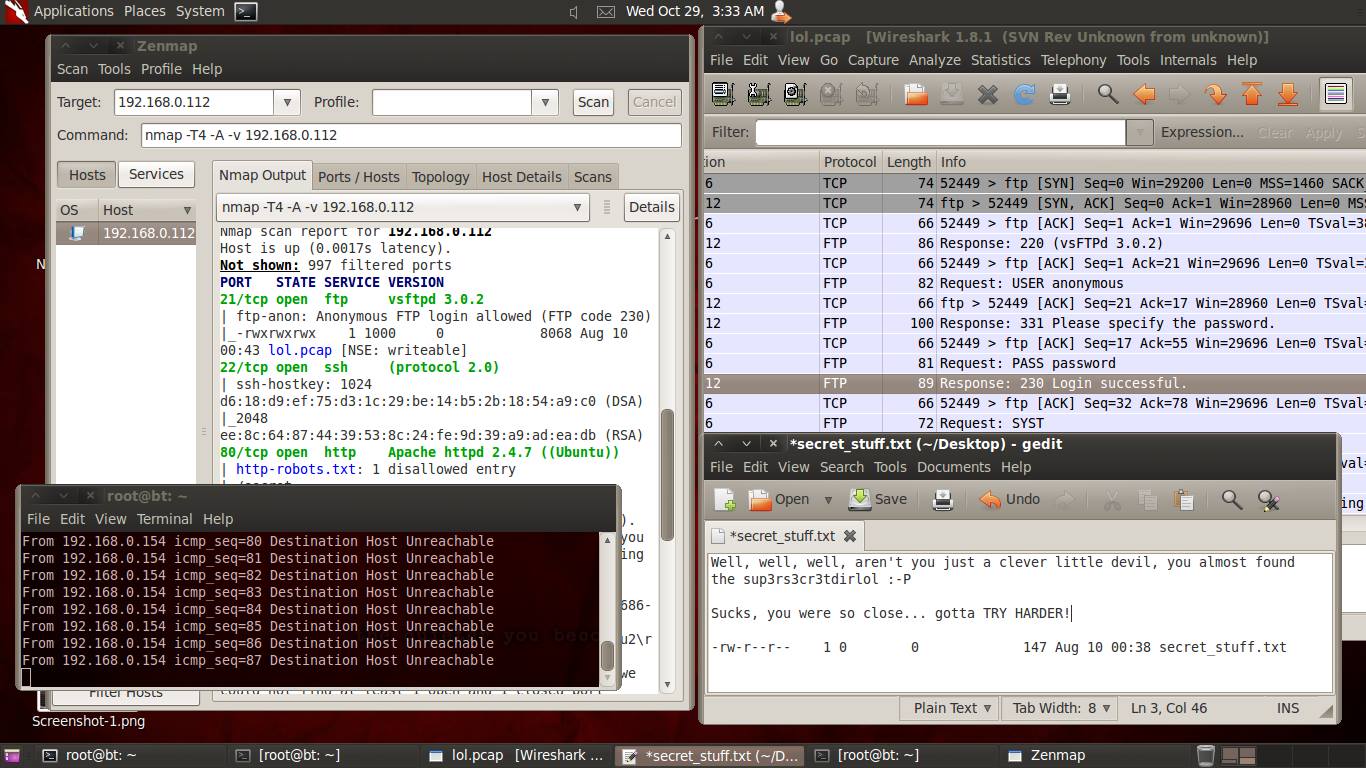
Task: Toggle Services view in Zenmap
Action: point(156,174)
